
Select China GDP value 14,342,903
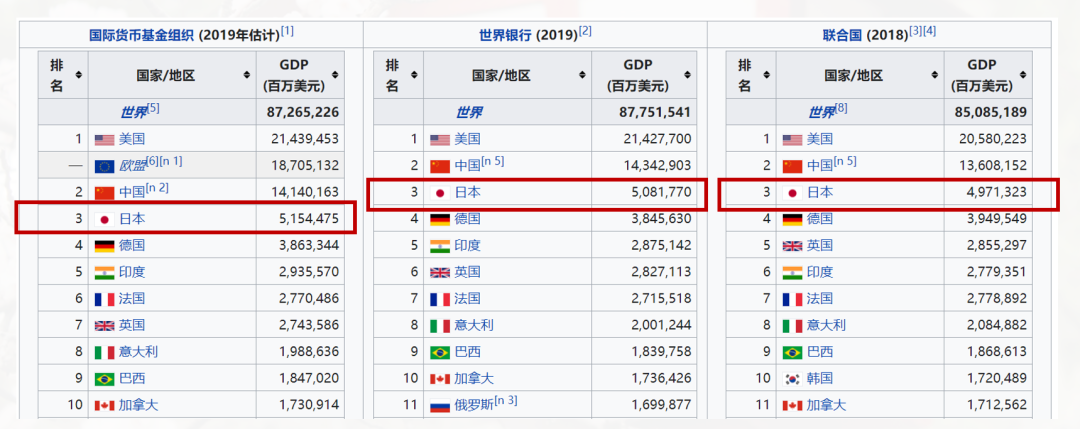click(x=657, y=166)
